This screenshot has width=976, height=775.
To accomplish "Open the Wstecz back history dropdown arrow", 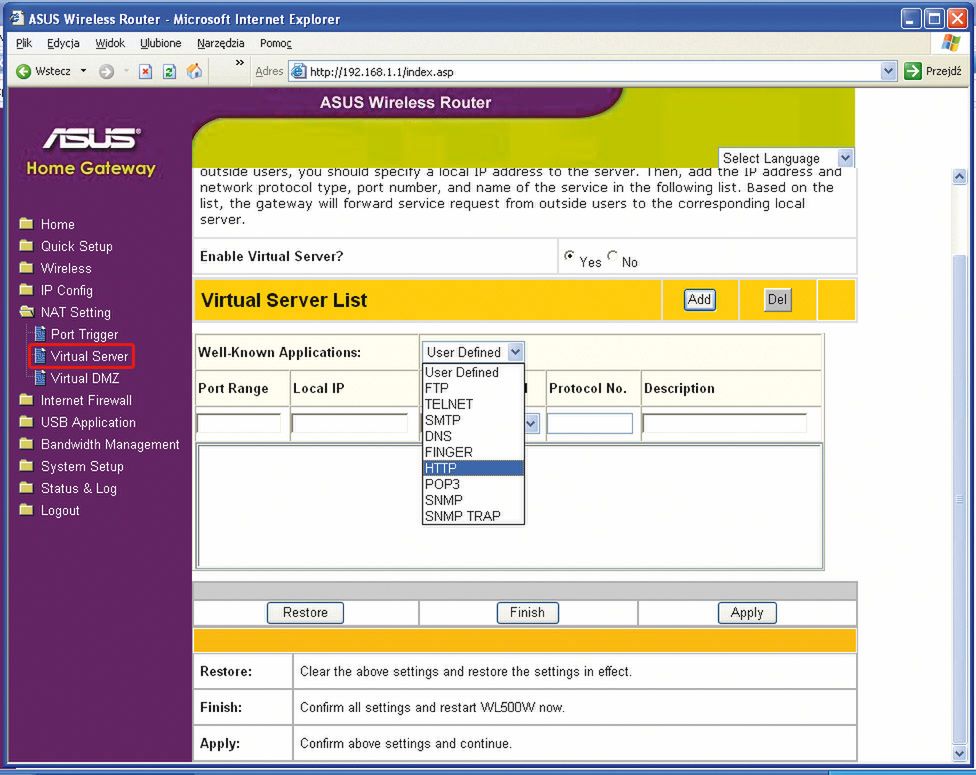I will pos(83,71).
